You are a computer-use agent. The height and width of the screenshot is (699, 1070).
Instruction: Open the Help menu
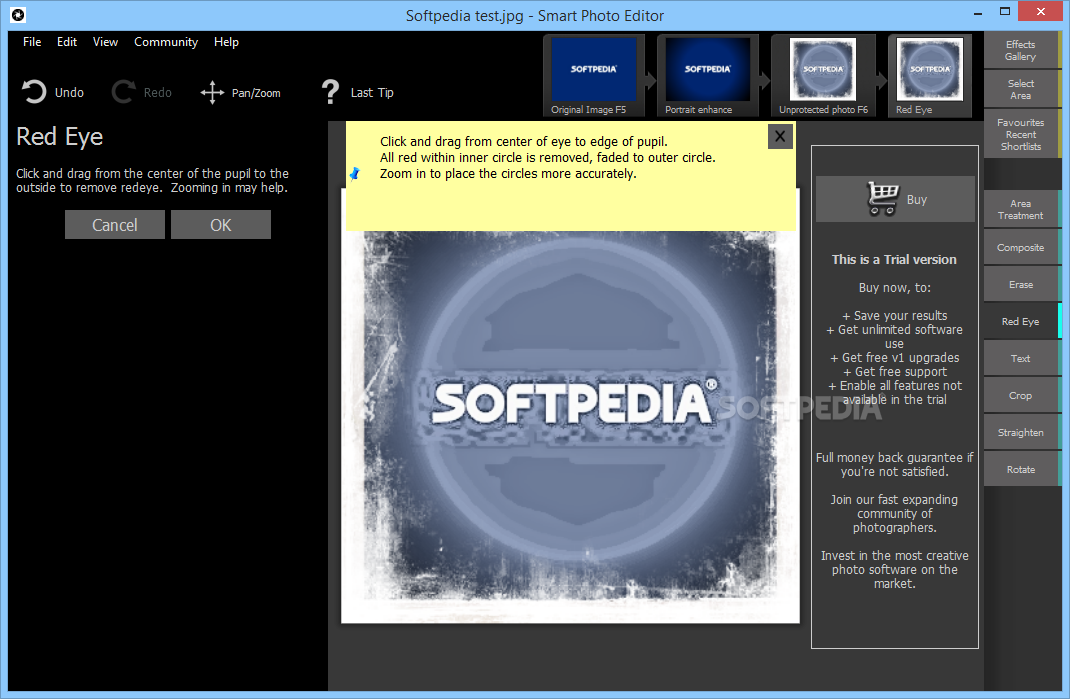tap(226, 42)
